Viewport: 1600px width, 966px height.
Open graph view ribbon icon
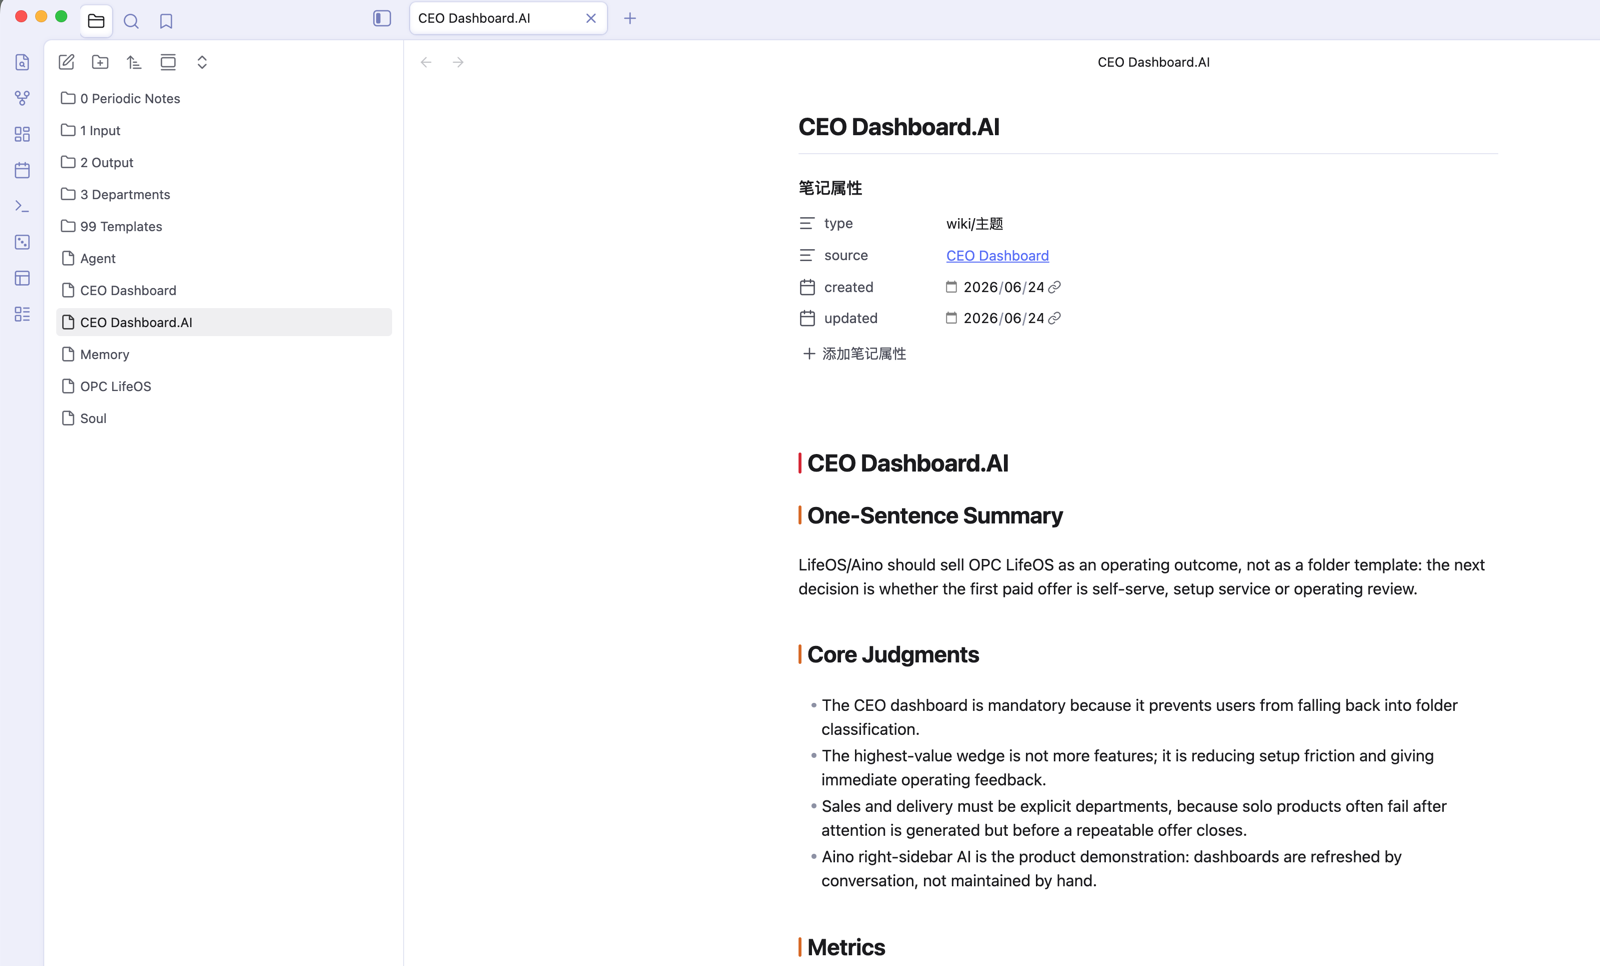click(x=22, y=98)
